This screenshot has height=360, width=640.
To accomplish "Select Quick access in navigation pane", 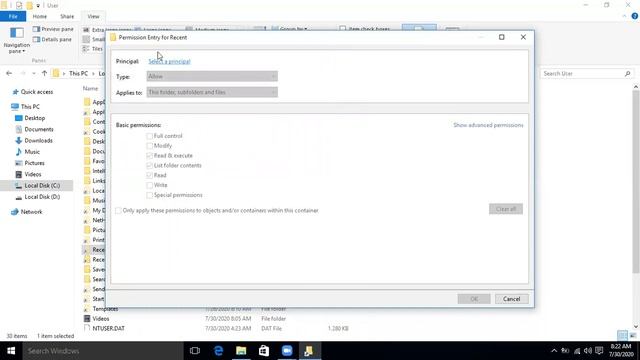I will tap(33, 92).
